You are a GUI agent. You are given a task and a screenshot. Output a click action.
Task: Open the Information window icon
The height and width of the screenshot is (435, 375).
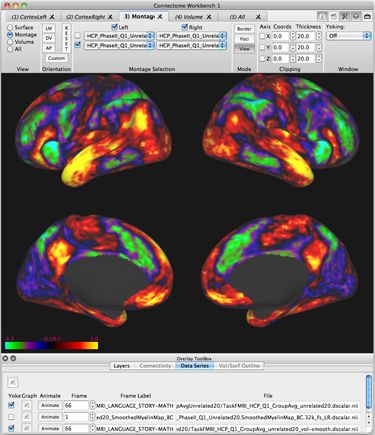[322, 16]
